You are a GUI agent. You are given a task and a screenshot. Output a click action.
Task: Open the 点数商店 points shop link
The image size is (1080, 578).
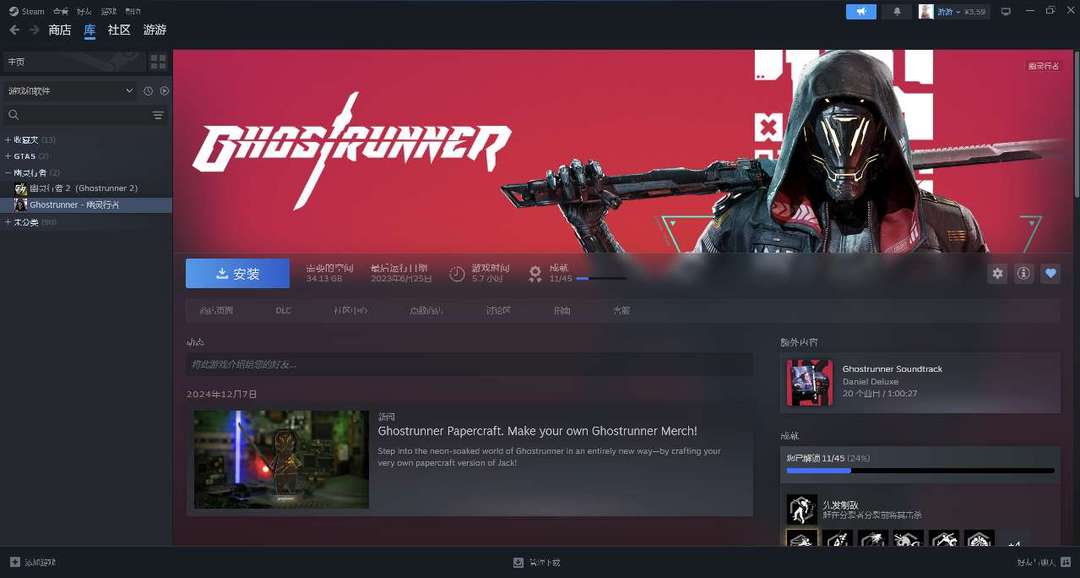[426, 311]
